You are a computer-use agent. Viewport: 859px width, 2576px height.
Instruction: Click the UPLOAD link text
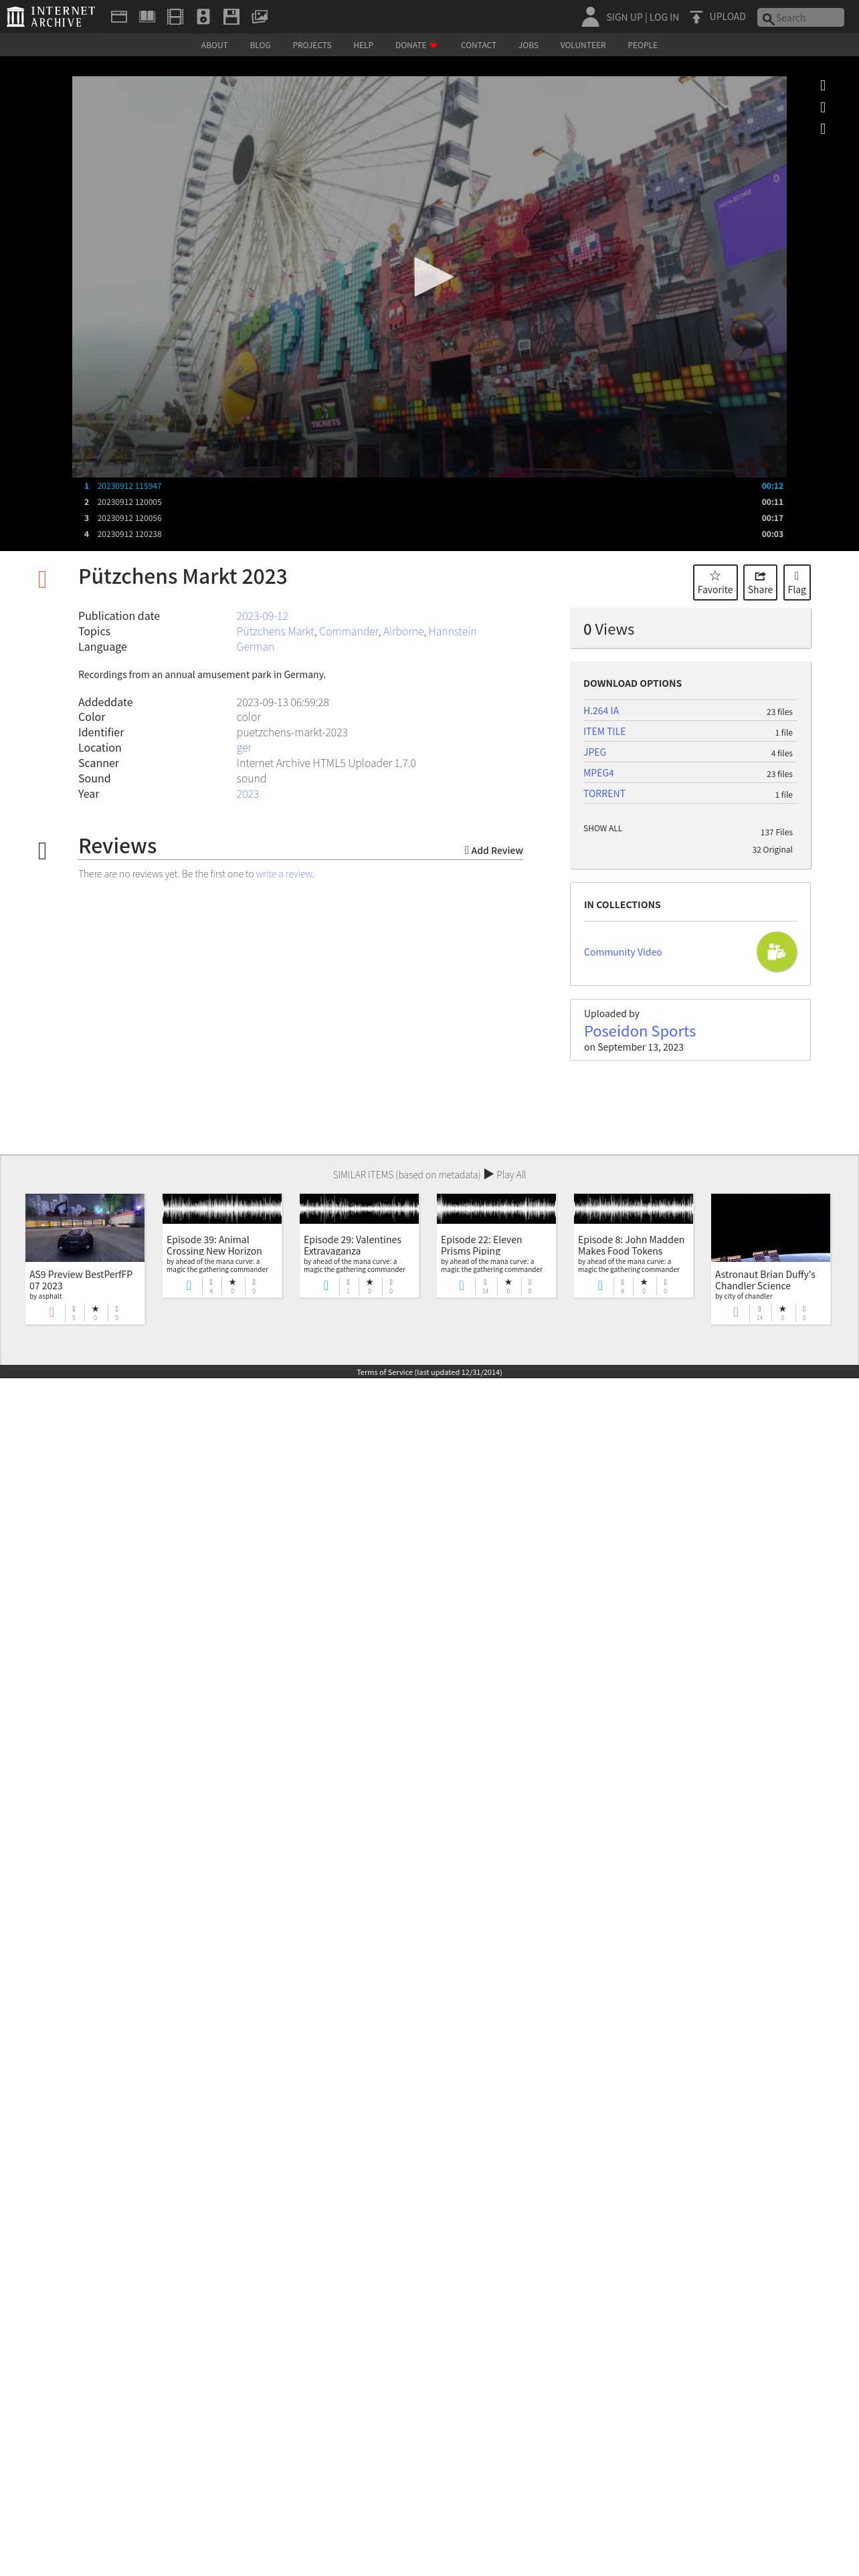(727, 17)
